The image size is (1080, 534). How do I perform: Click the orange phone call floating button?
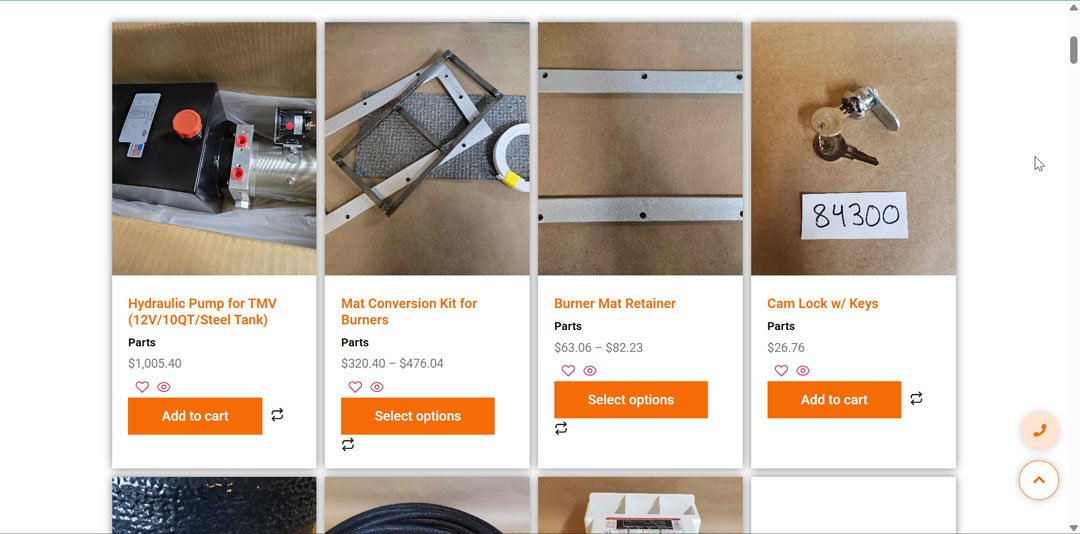coord(1039,431)
